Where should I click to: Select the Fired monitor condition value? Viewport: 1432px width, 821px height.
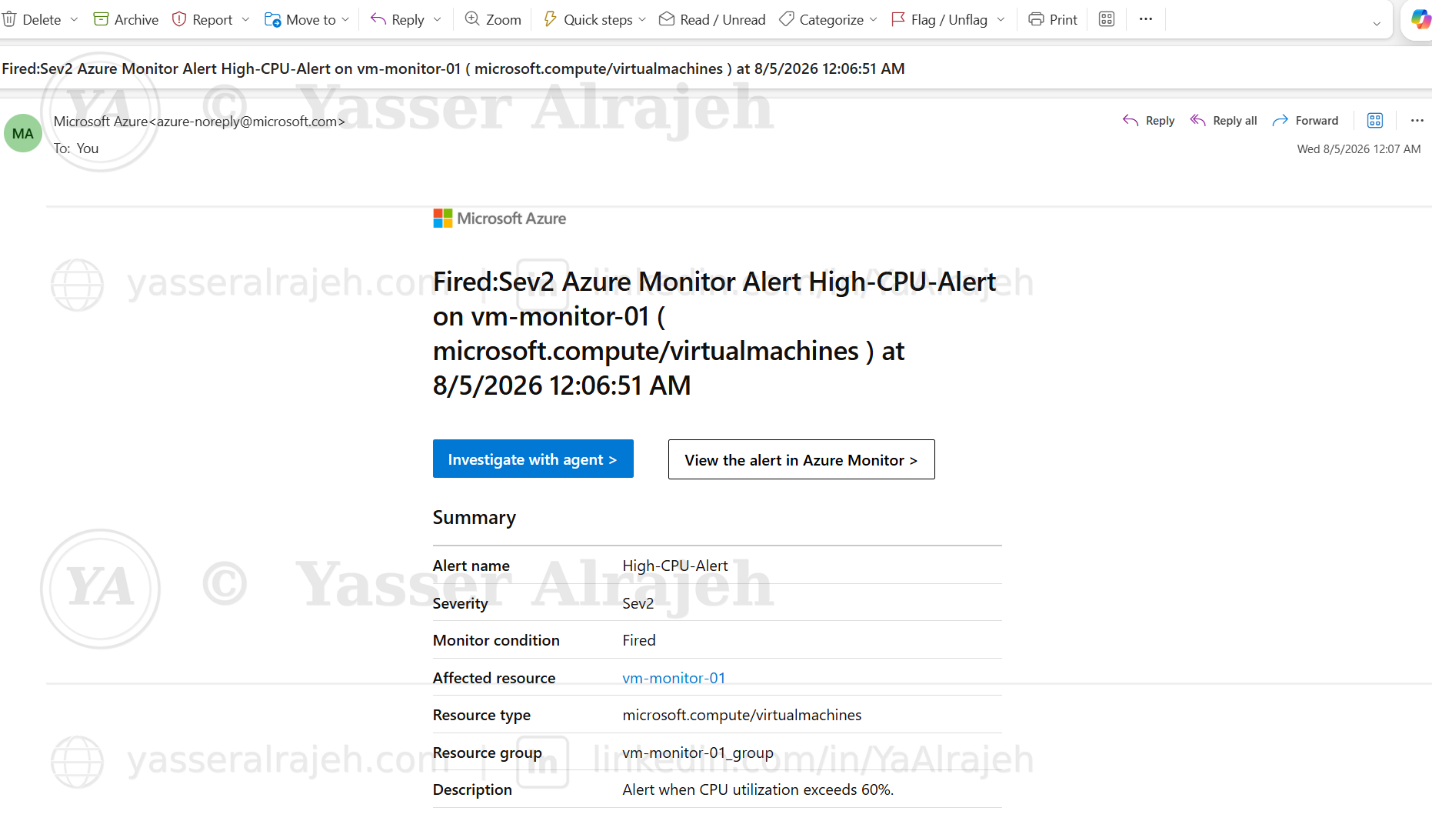tap(639, 640)
